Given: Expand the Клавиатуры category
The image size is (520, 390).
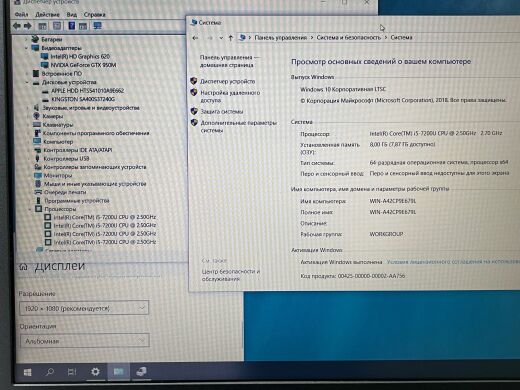Looking at the screenshot, I should [29, 125].
